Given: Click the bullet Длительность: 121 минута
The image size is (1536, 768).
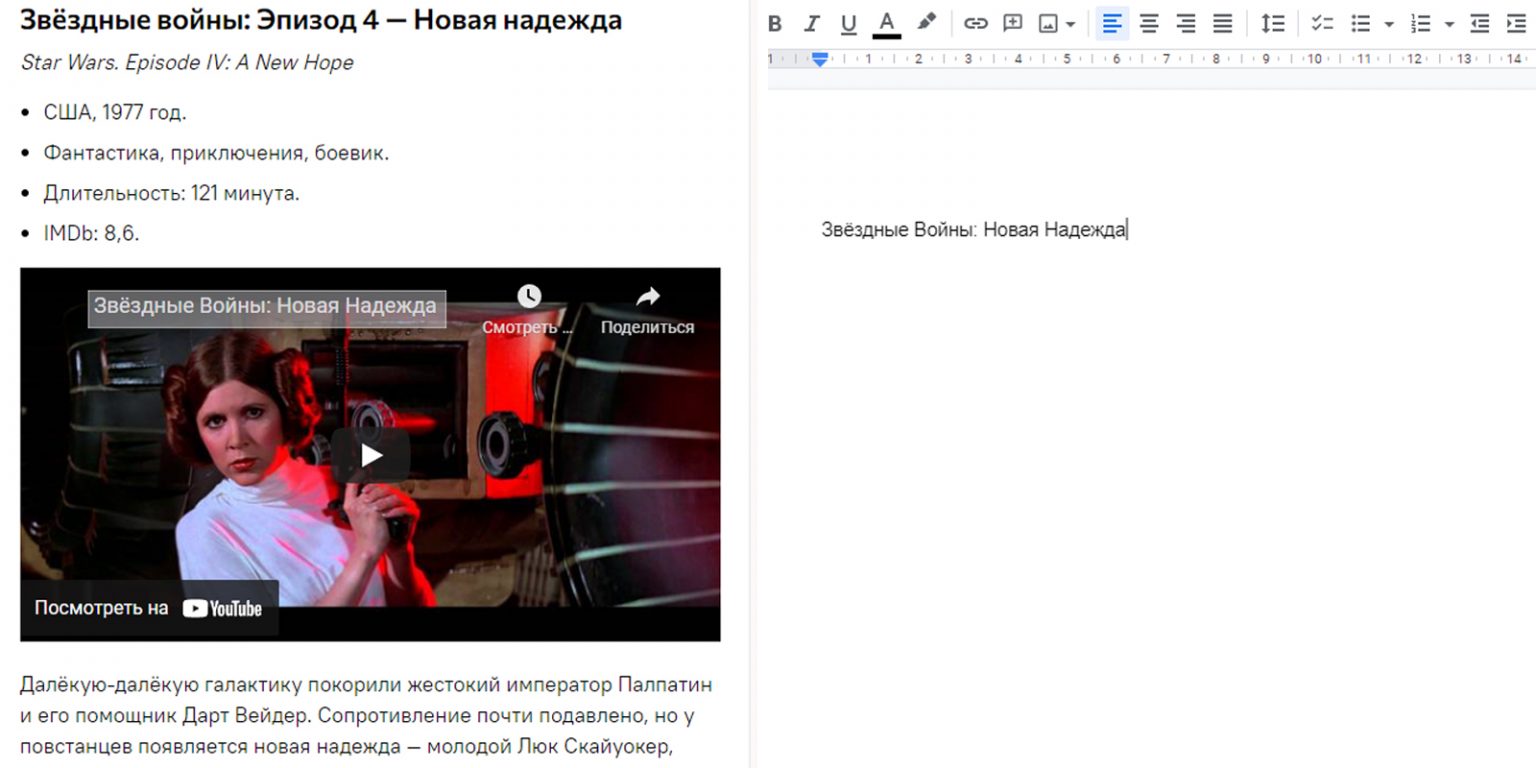Looking at the screenshot, I should click(171, 193).
